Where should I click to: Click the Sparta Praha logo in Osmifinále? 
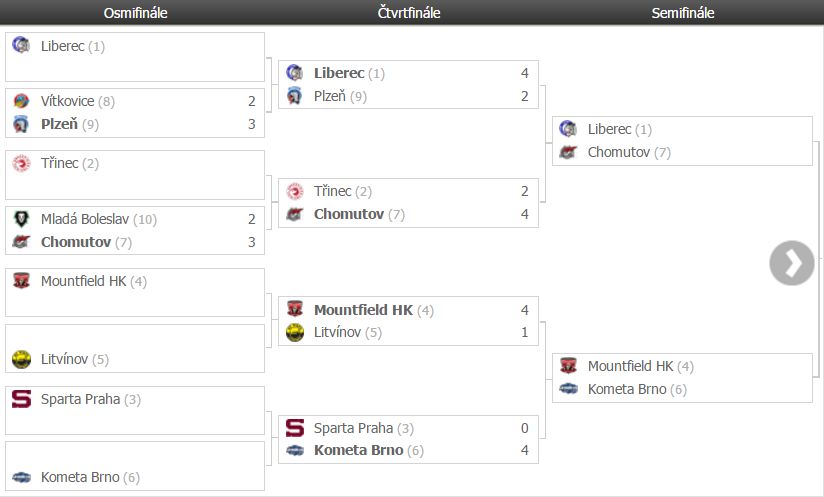(x=20, y=399)
